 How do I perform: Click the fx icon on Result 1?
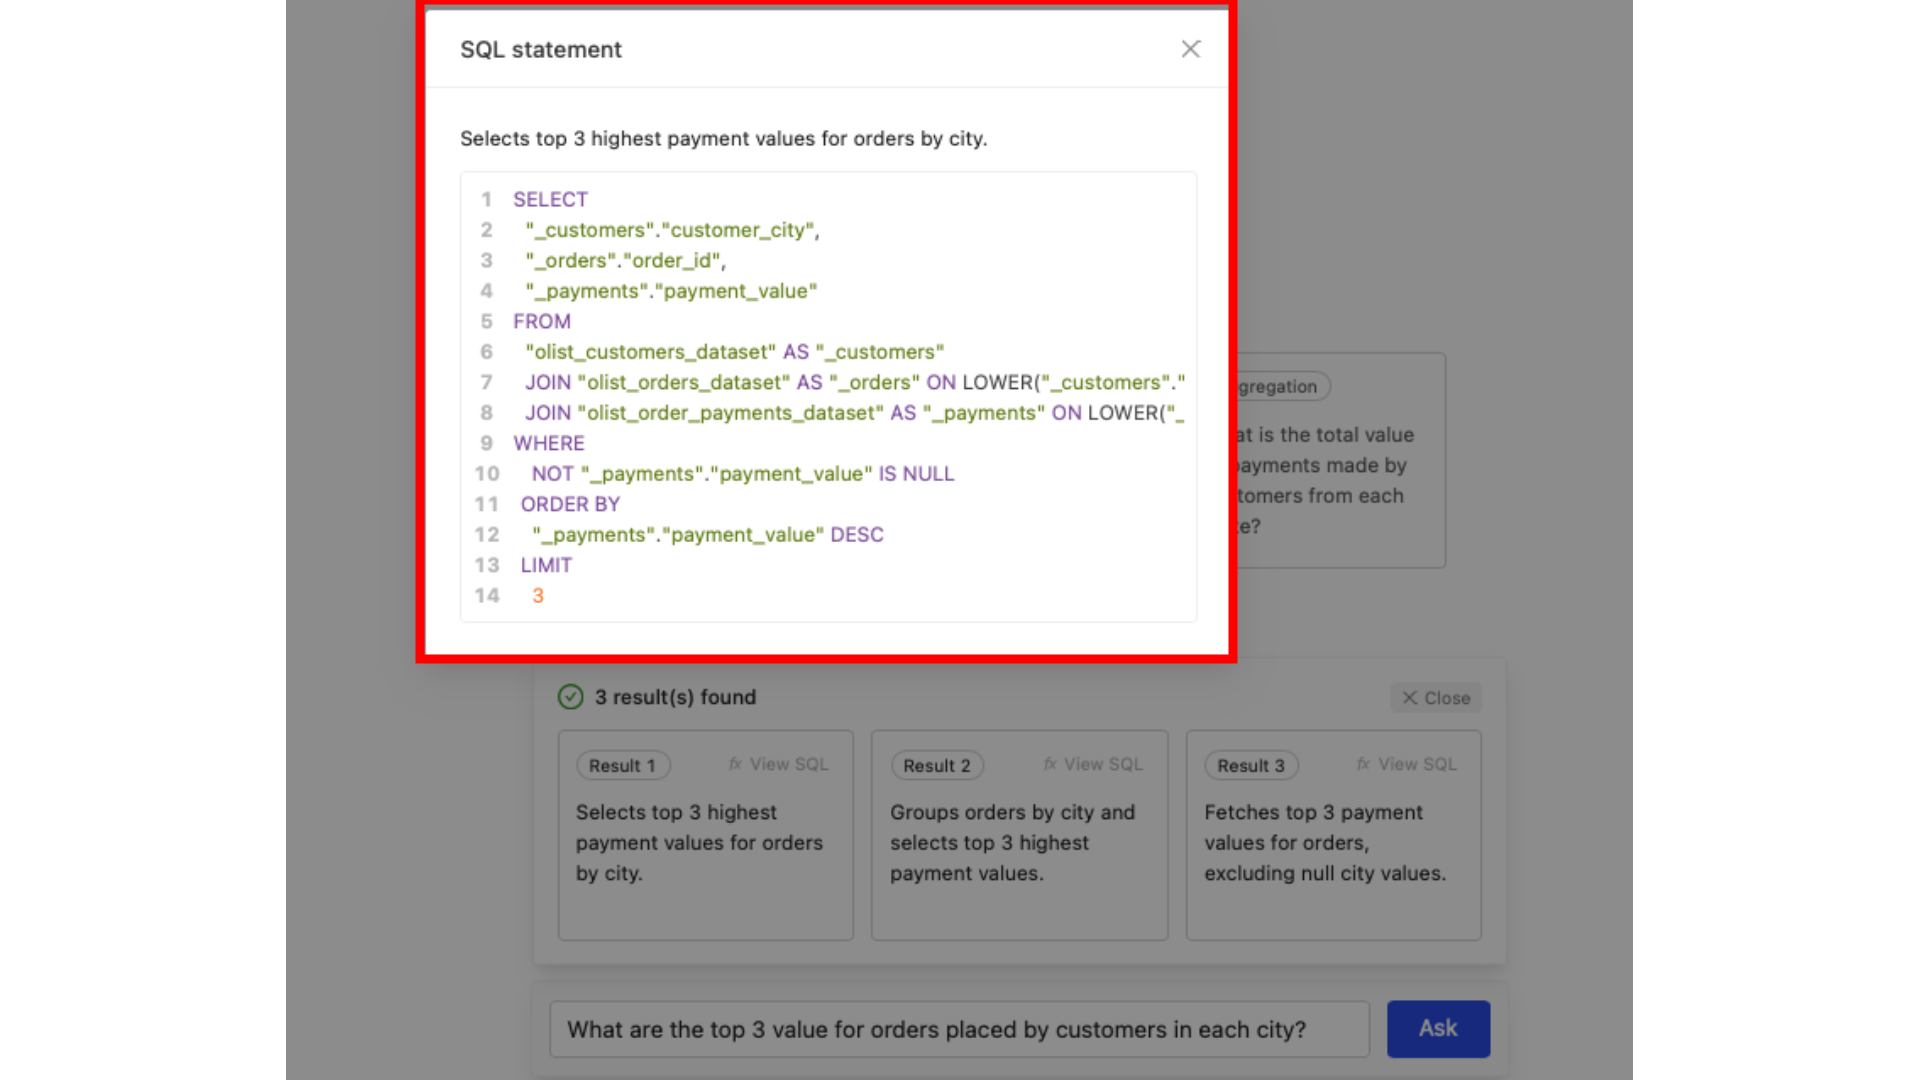735,764
